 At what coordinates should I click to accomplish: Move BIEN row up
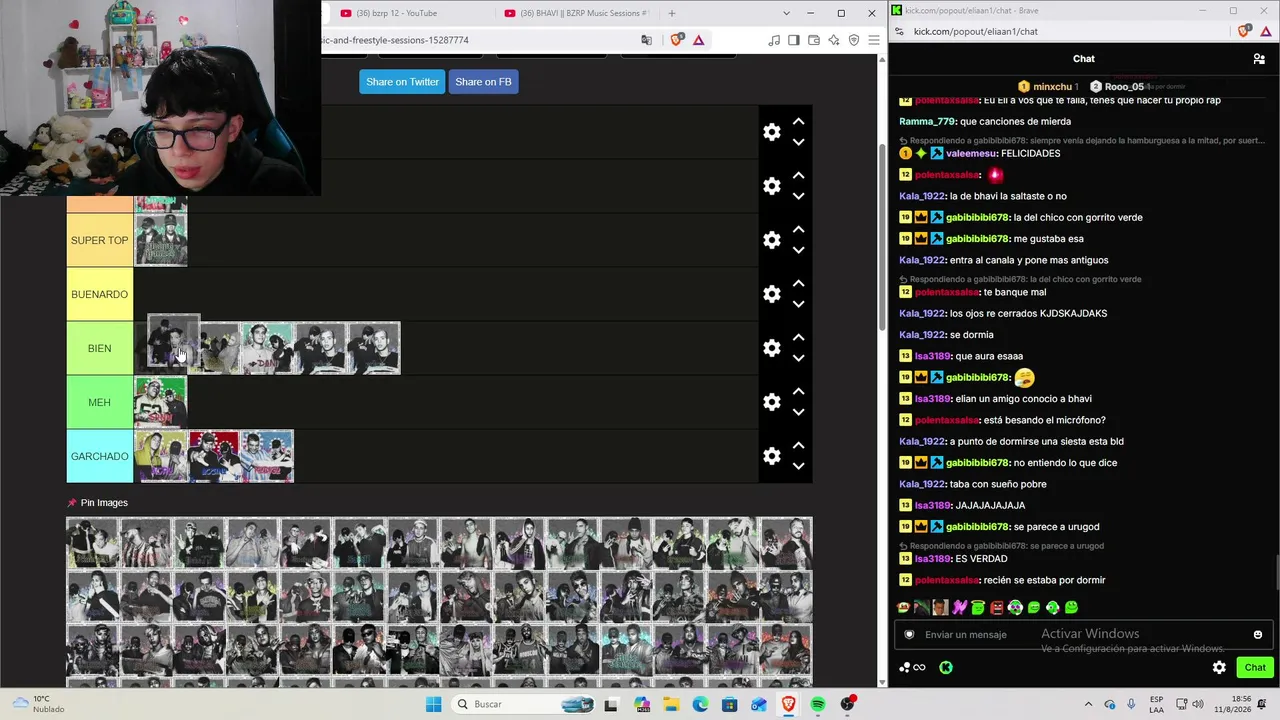click(798, 337)
